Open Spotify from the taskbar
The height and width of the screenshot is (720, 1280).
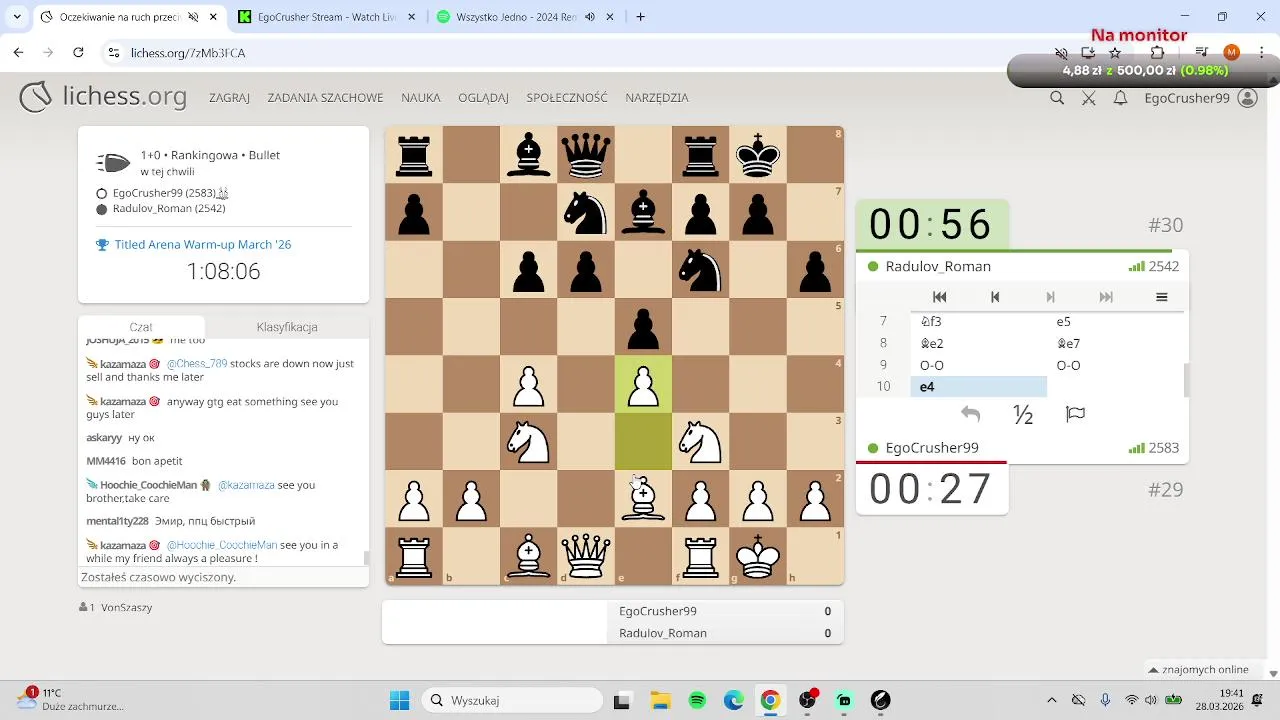click(x=697, y=700)
